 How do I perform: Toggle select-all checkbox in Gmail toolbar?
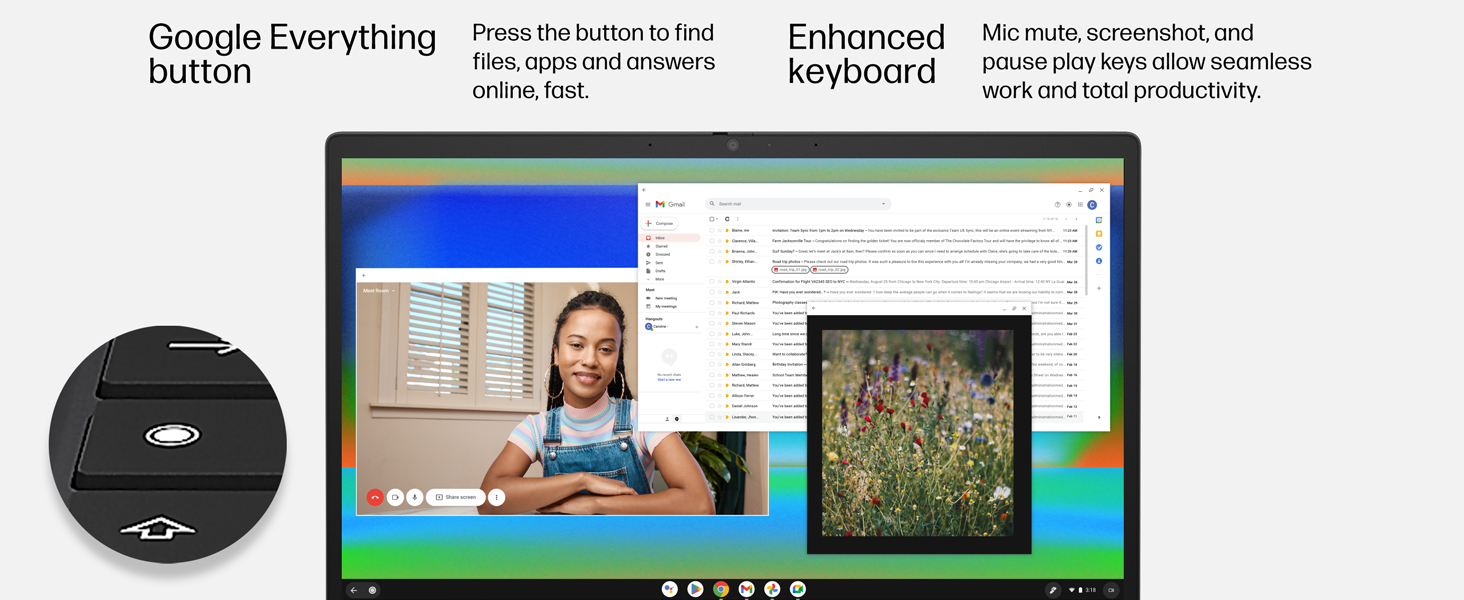click(713, 219)
